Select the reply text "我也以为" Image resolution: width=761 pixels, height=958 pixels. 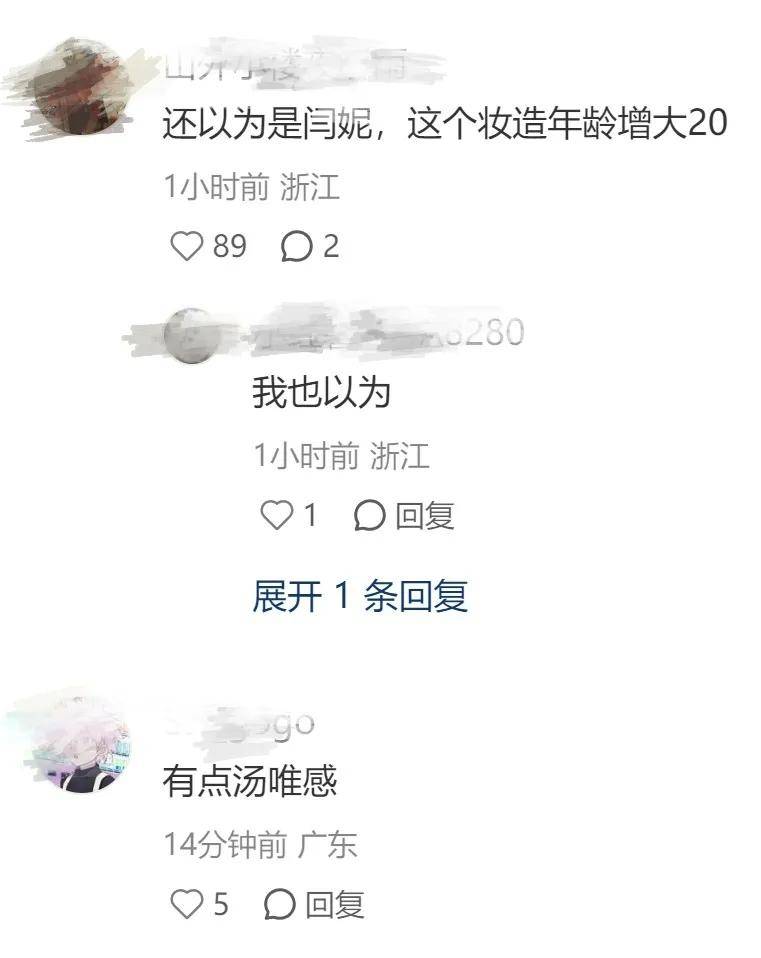322,392
